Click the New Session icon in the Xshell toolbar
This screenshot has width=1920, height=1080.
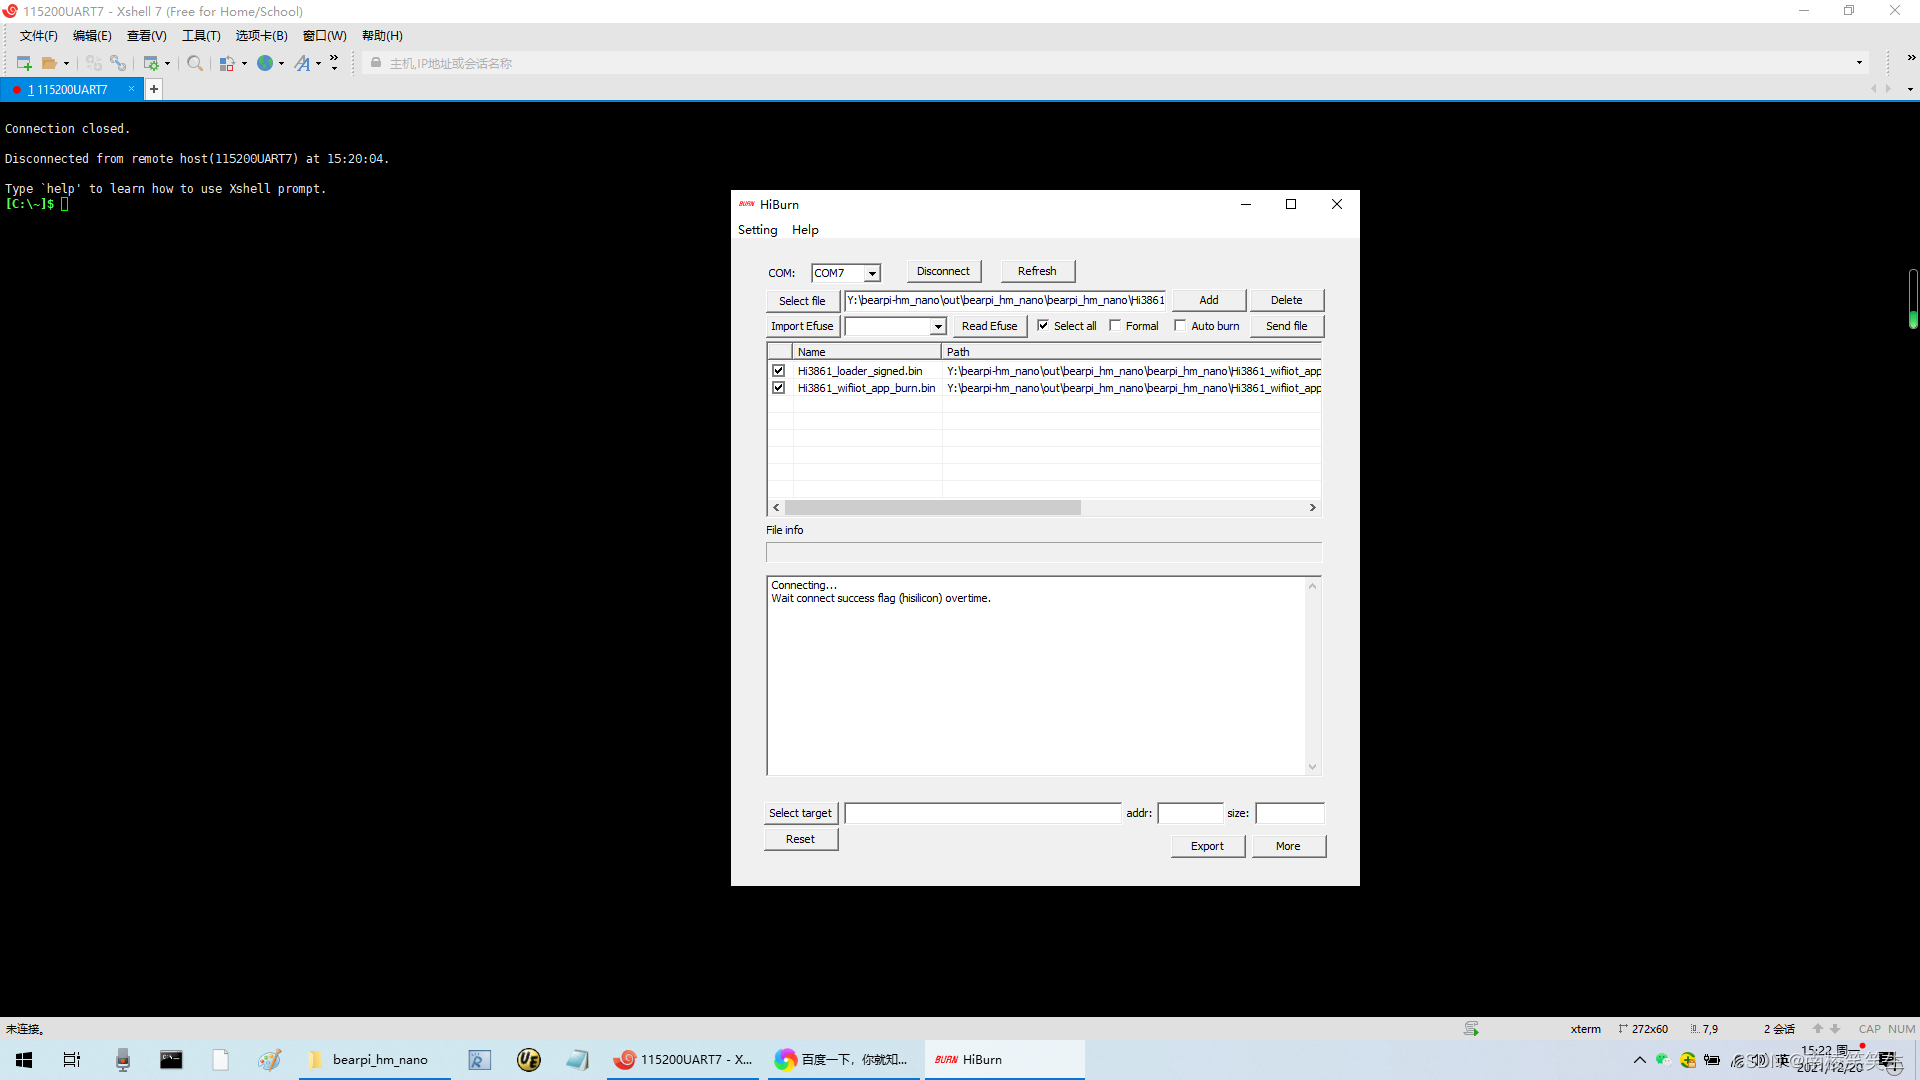click(24, 63)
